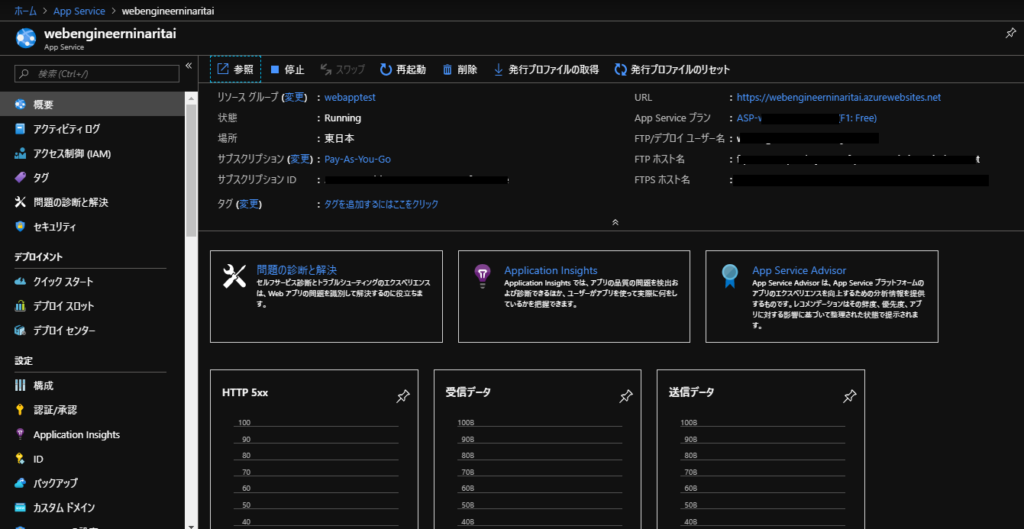Image resolution: width=1024 pixels, height=529 pixels.
Task: Click the 送信データ chart title
Action: pos(691,393)
